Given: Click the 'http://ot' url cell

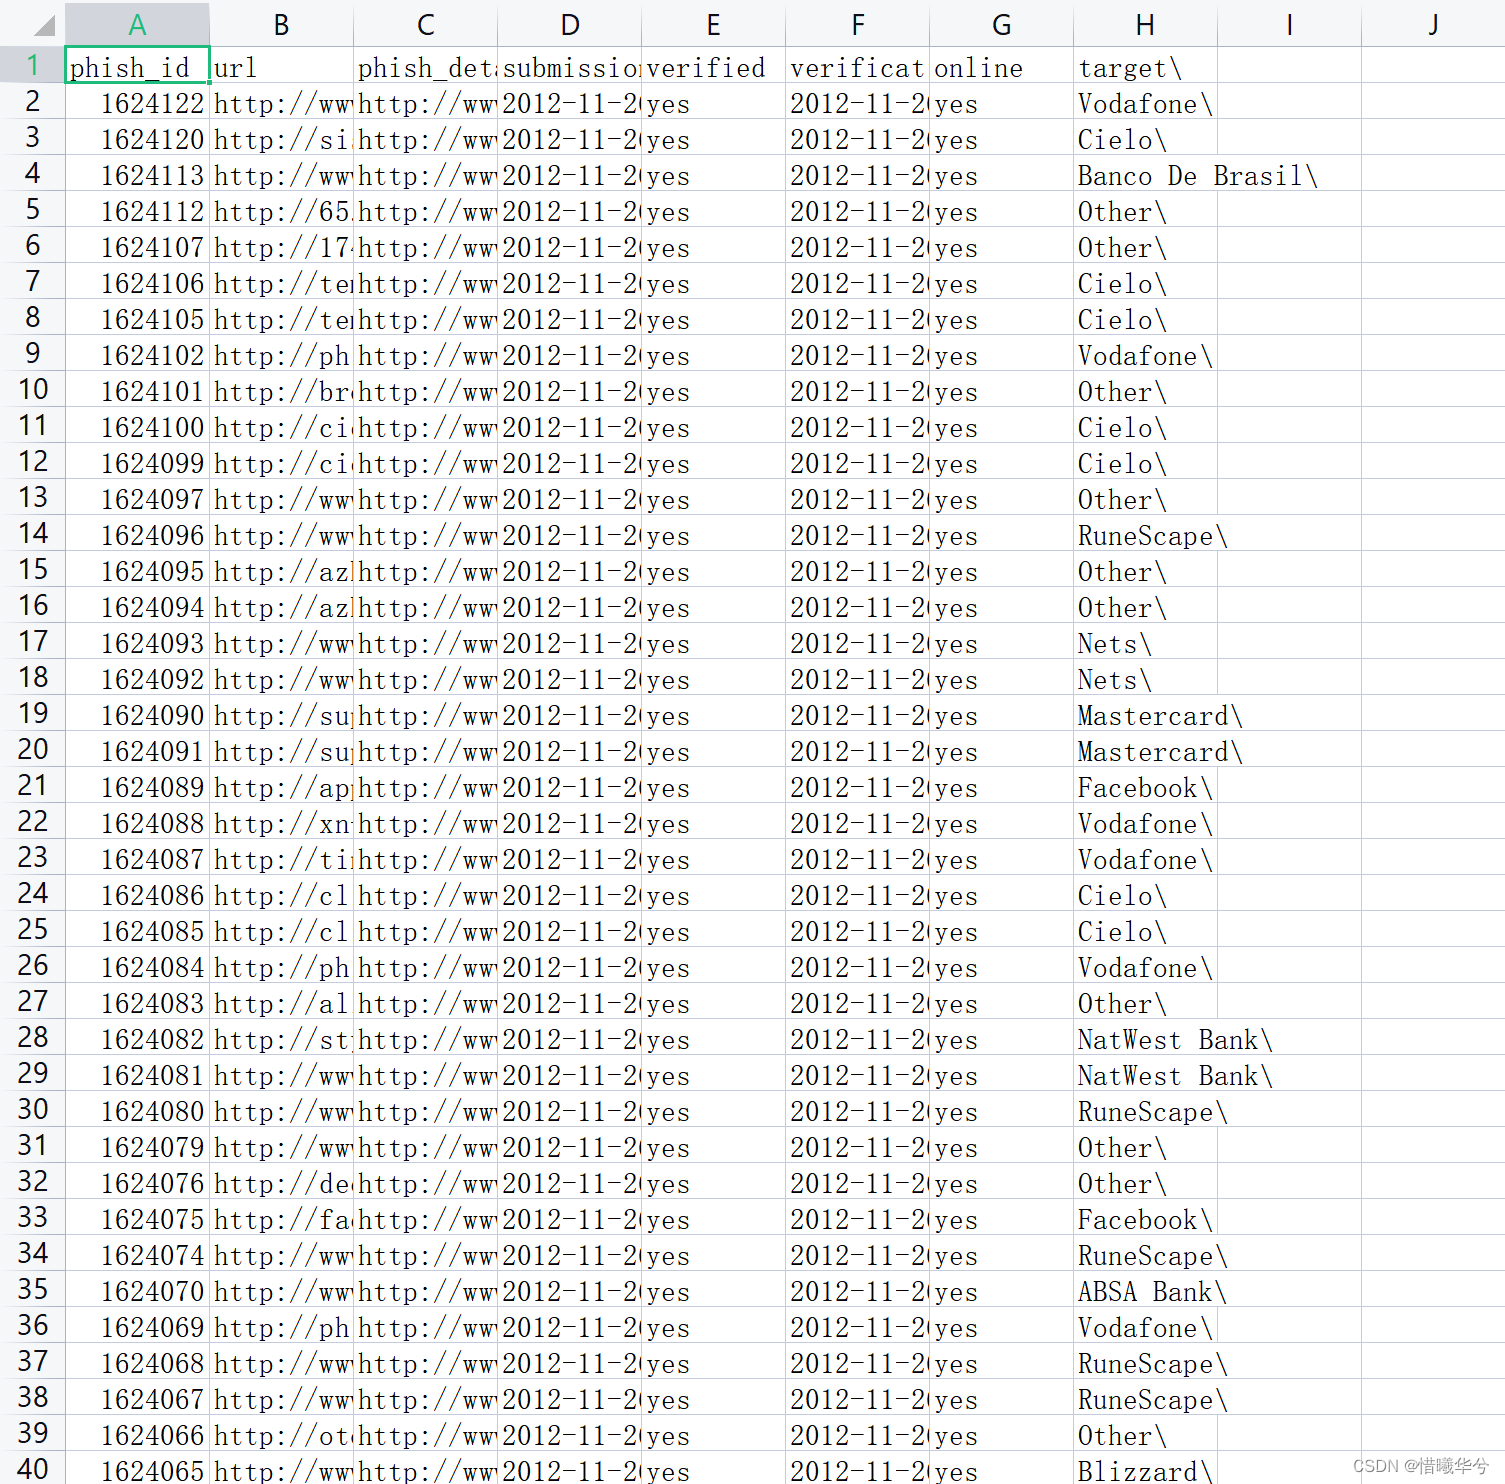Looking at the screenshot, I should [x=281, y=1433].
